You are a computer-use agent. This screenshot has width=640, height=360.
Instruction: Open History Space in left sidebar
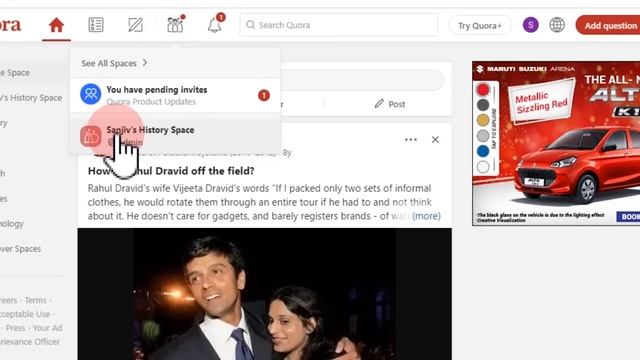point(31,98)
